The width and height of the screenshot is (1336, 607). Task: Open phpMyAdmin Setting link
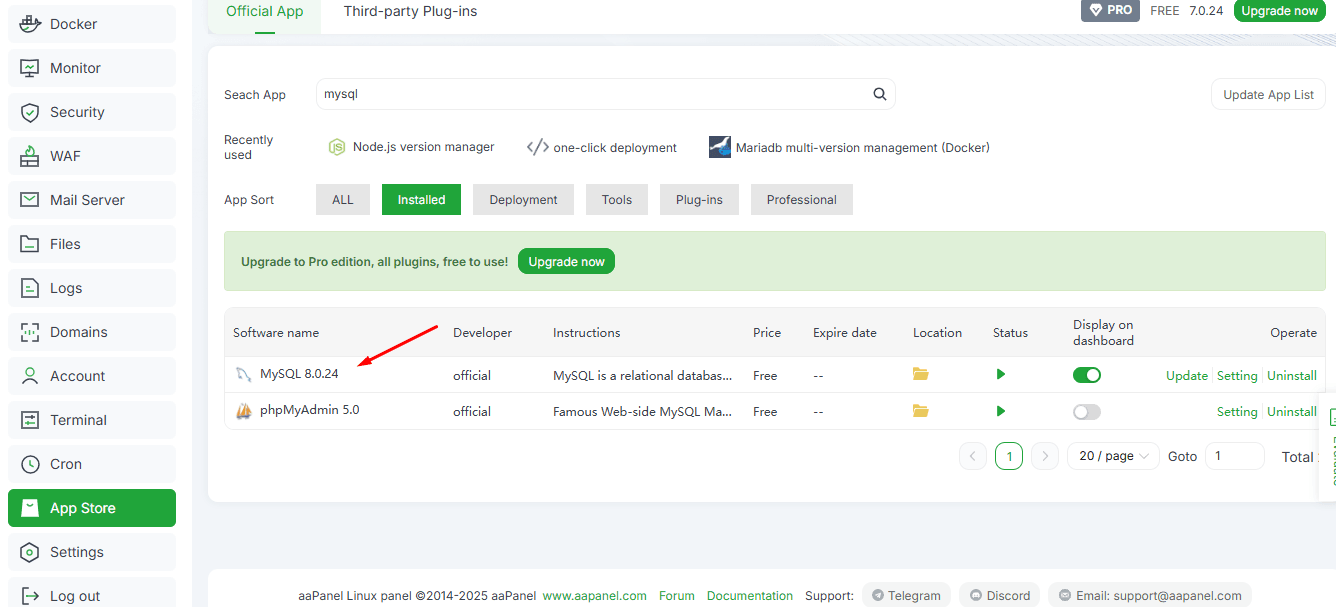point(1236,412)
